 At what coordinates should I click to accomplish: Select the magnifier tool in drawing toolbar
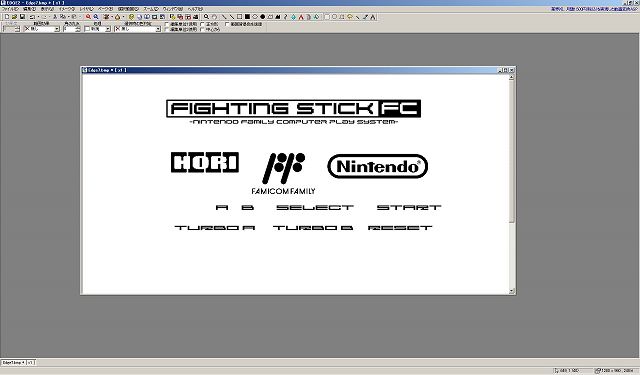click(206, 17)
